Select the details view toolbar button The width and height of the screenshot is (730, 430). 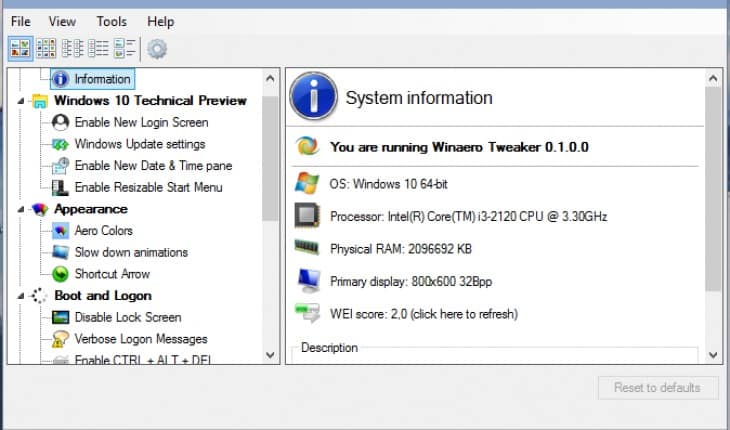click(98, 48)
